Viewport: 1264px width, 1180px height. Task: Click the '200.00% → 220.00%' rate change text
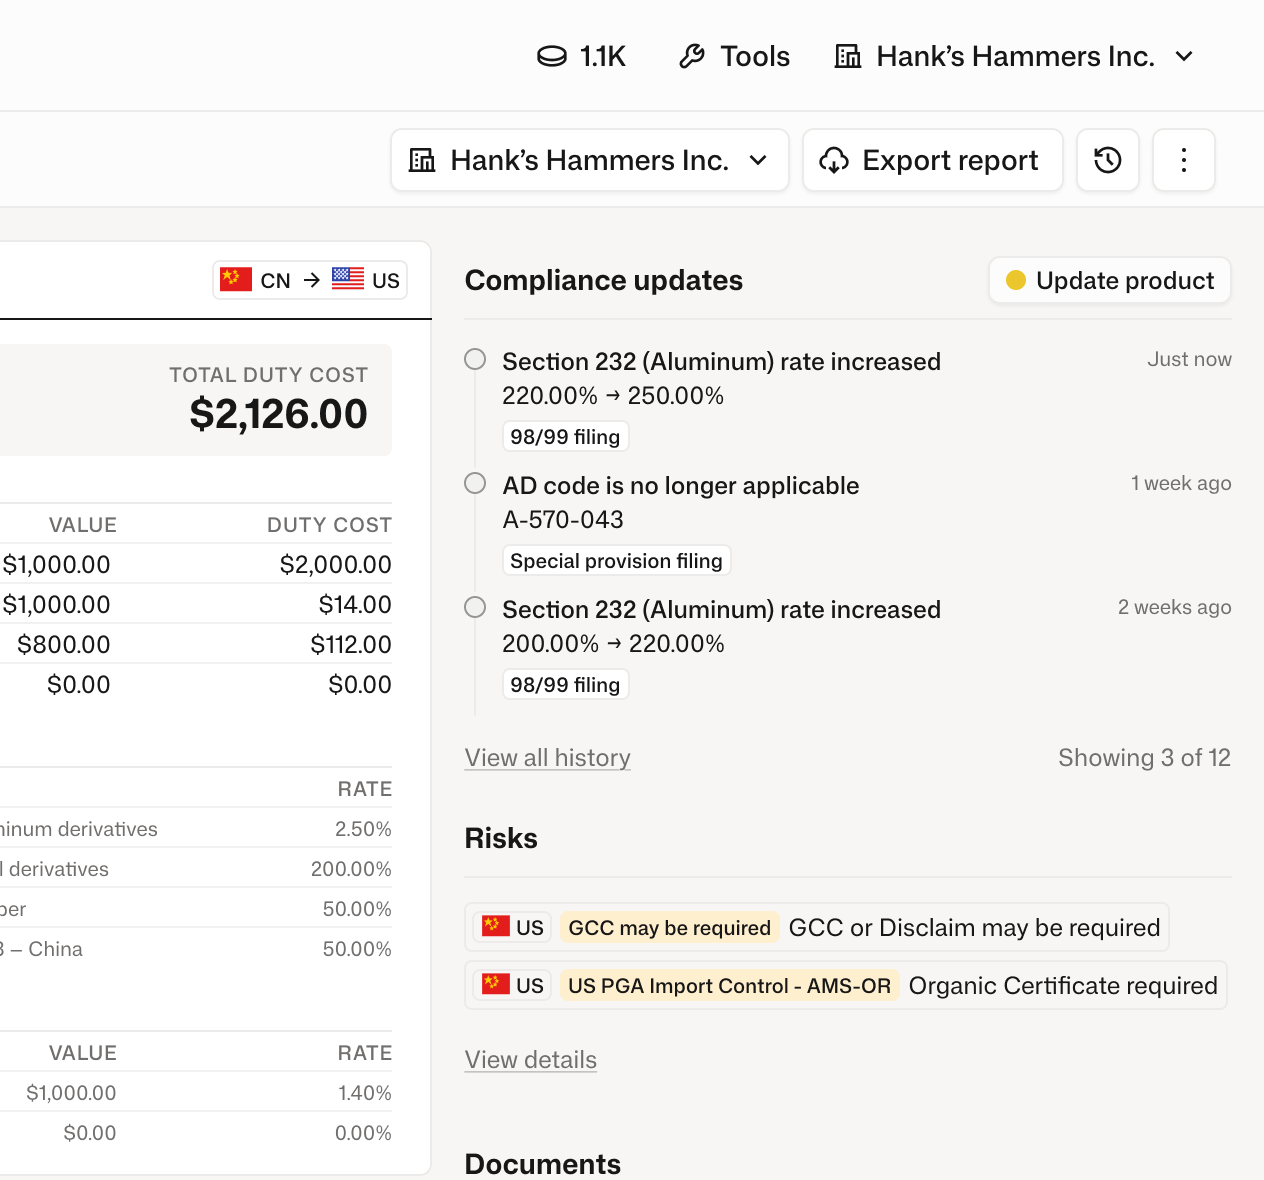click(613, 644)
